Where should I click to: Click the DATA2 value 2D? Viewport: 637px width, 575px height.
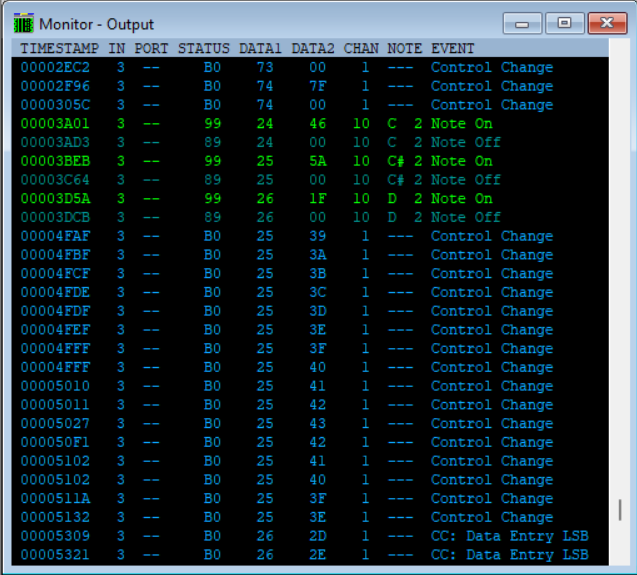tap(317, 536)
